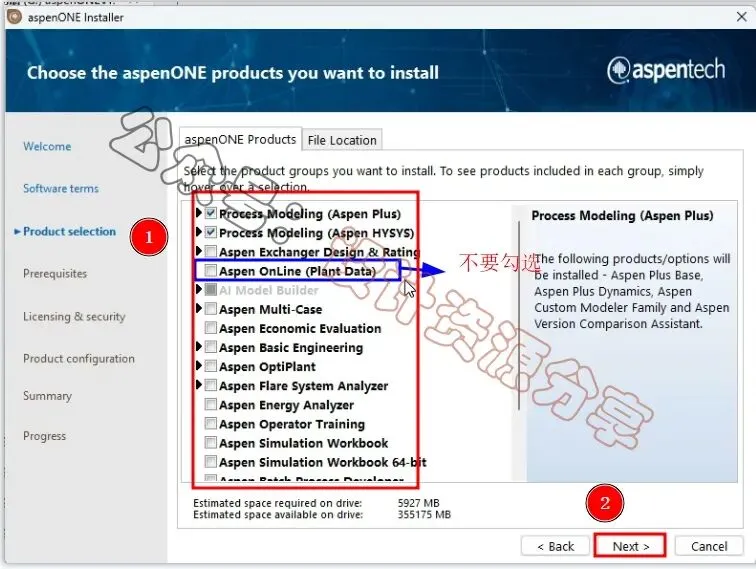The image size is (756, 569).
Task: Click the 5927 MB required space value
Action: click(x=418, y=503)
